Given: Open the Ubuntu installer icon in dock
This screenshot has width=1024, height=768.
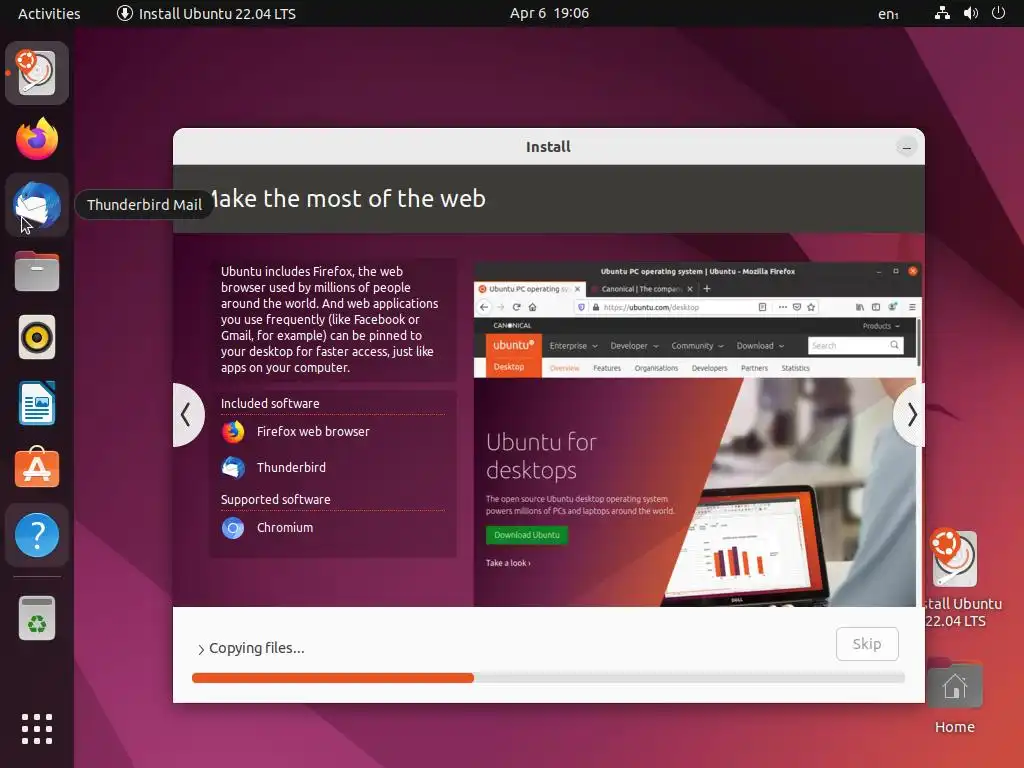Looking at the screenshot, I should tap(37, 72).
